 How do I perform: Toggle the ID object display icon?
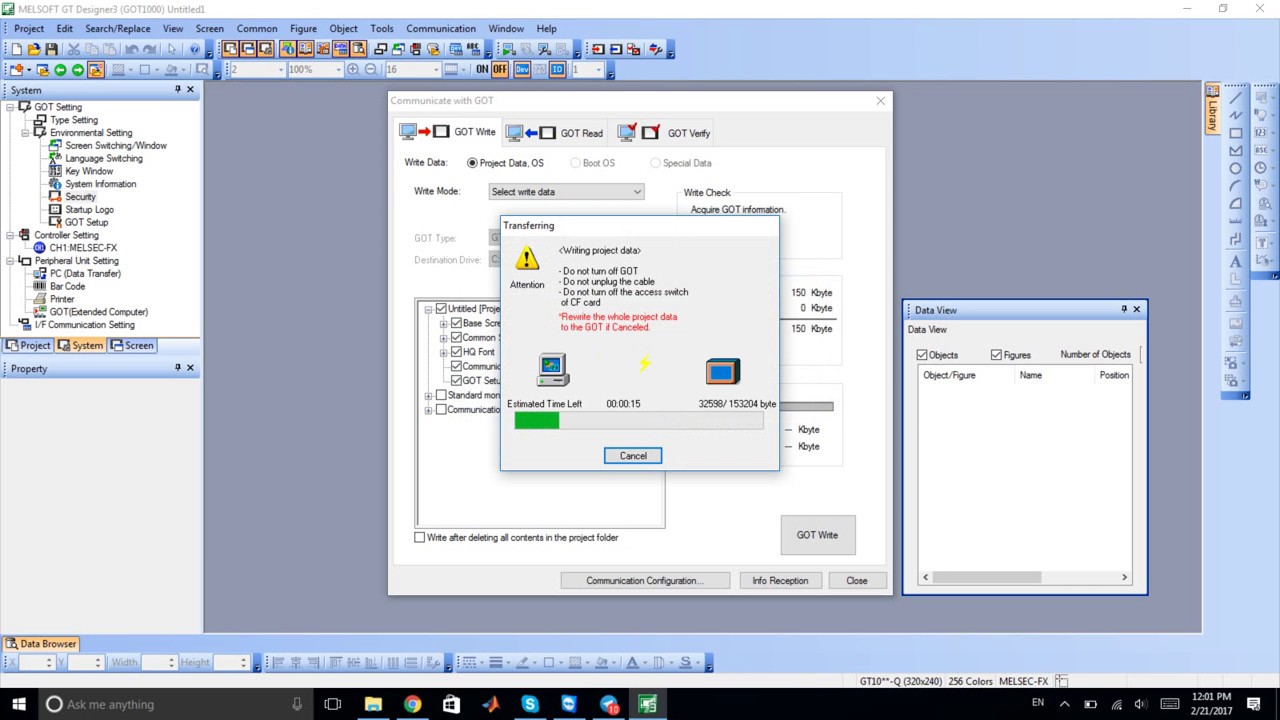pyautogui.click(x=557, y=70)
